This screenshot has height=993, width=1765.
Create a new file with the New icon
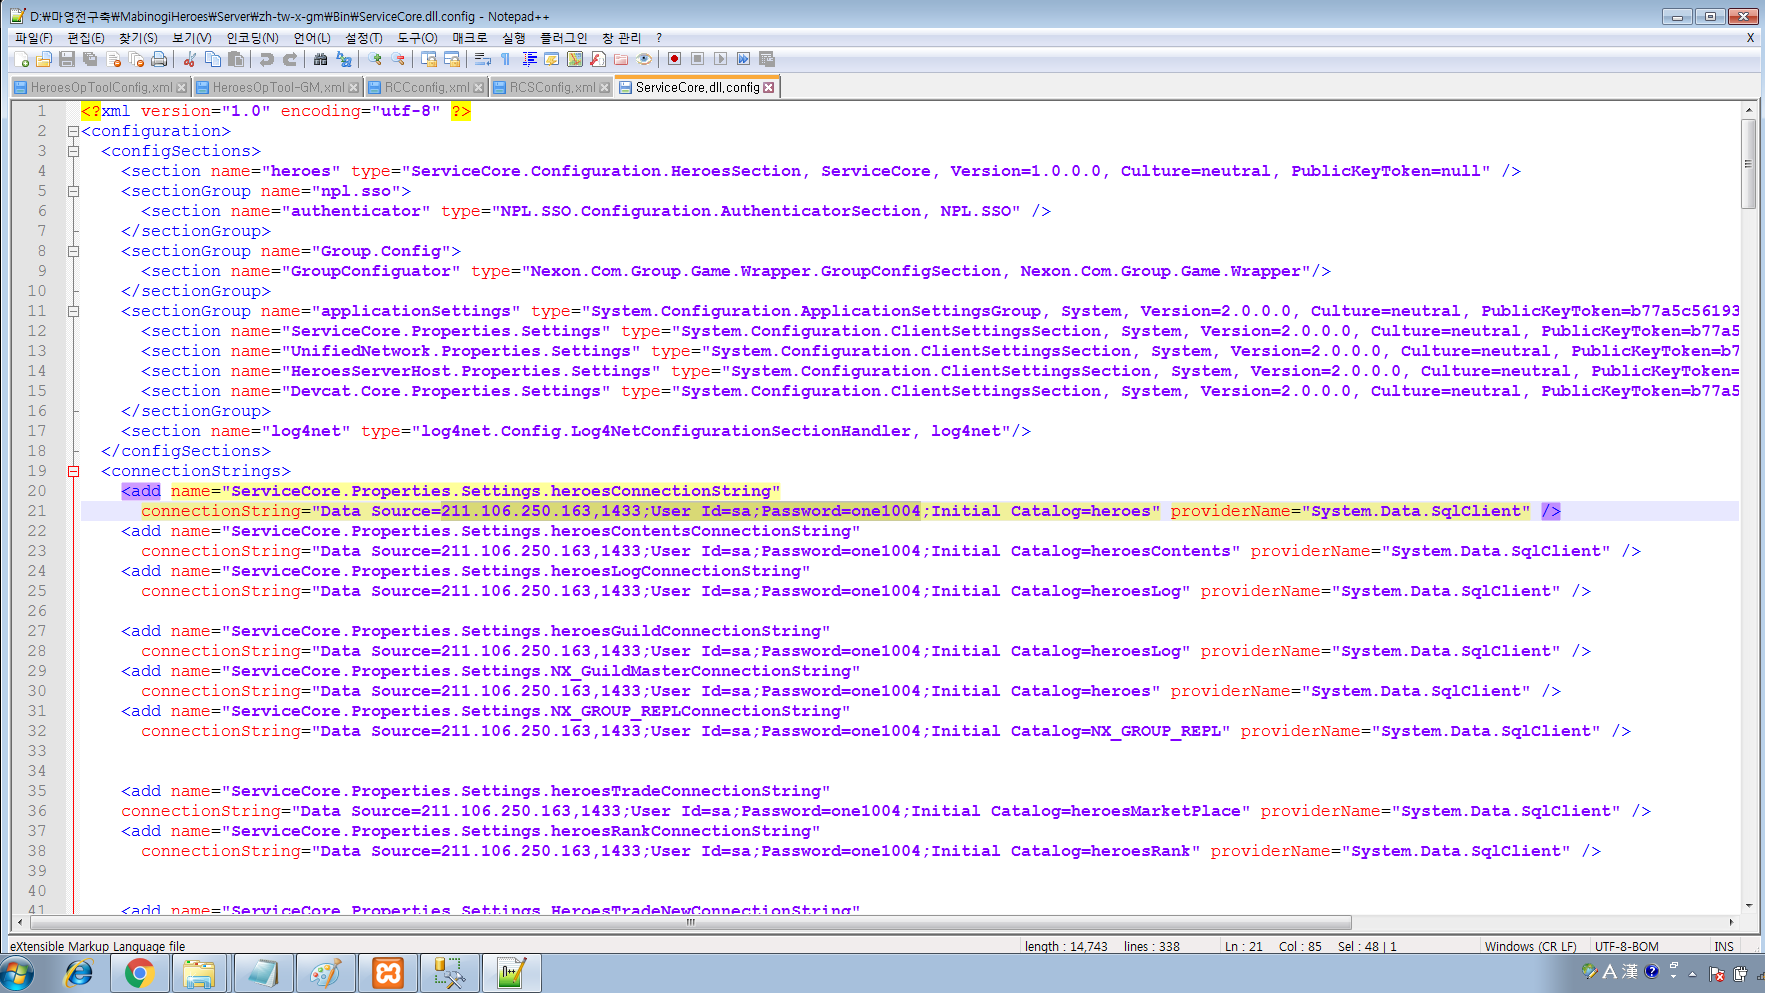click(21, 59)
